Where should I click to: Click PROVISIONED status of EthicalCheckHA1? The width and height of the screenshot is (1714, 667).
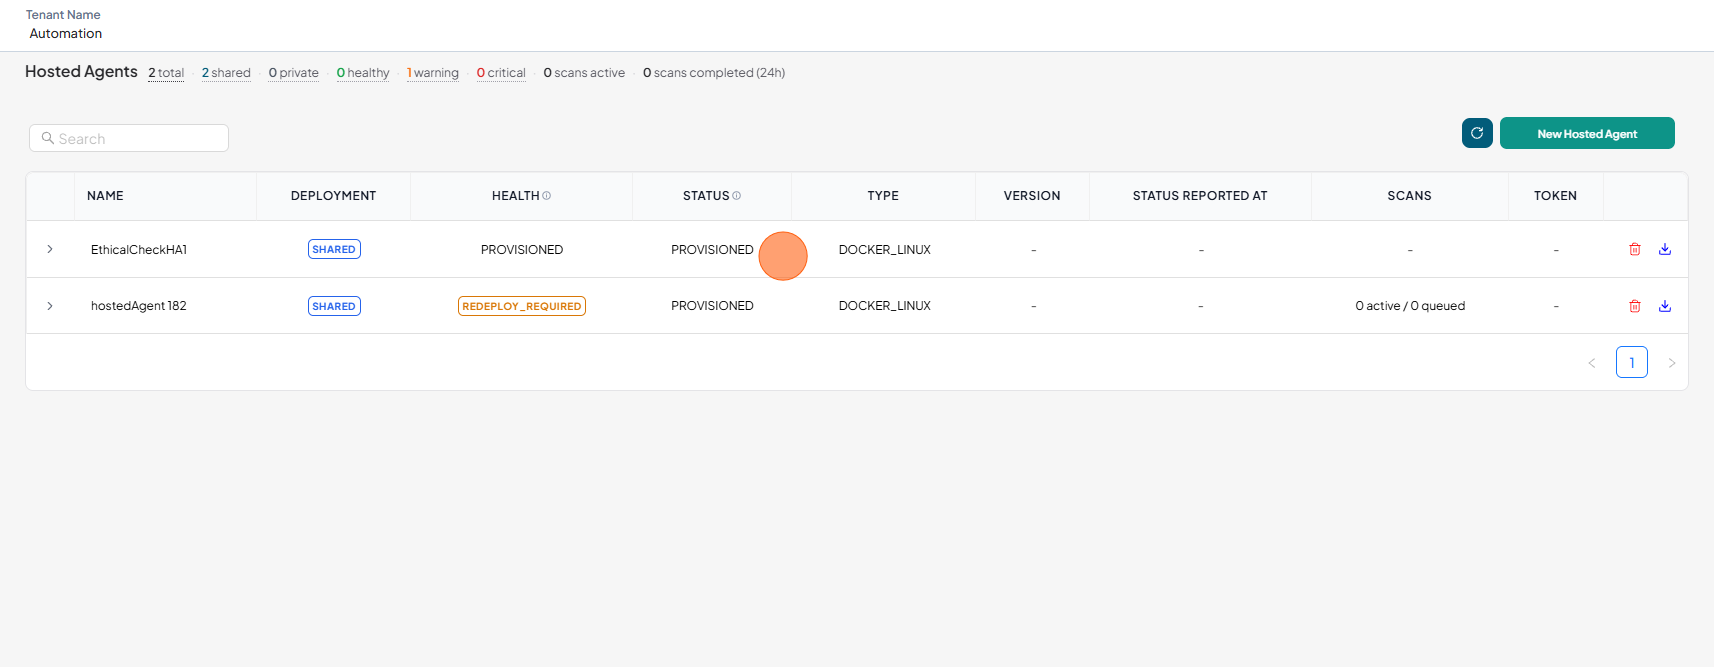[712, 250]
